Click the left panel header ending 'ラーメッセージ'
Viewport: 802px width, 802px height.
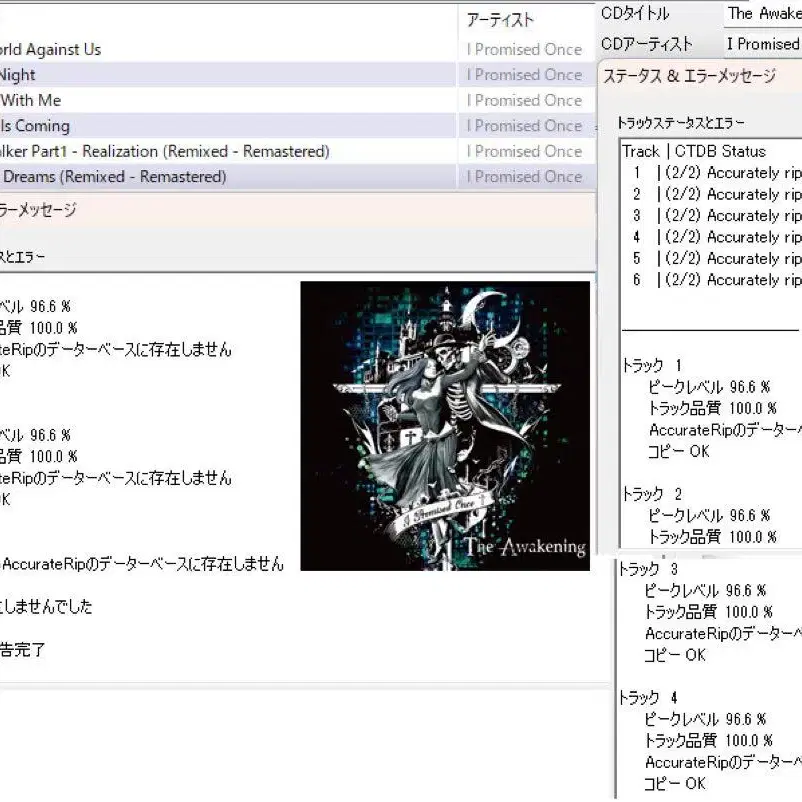38,210
